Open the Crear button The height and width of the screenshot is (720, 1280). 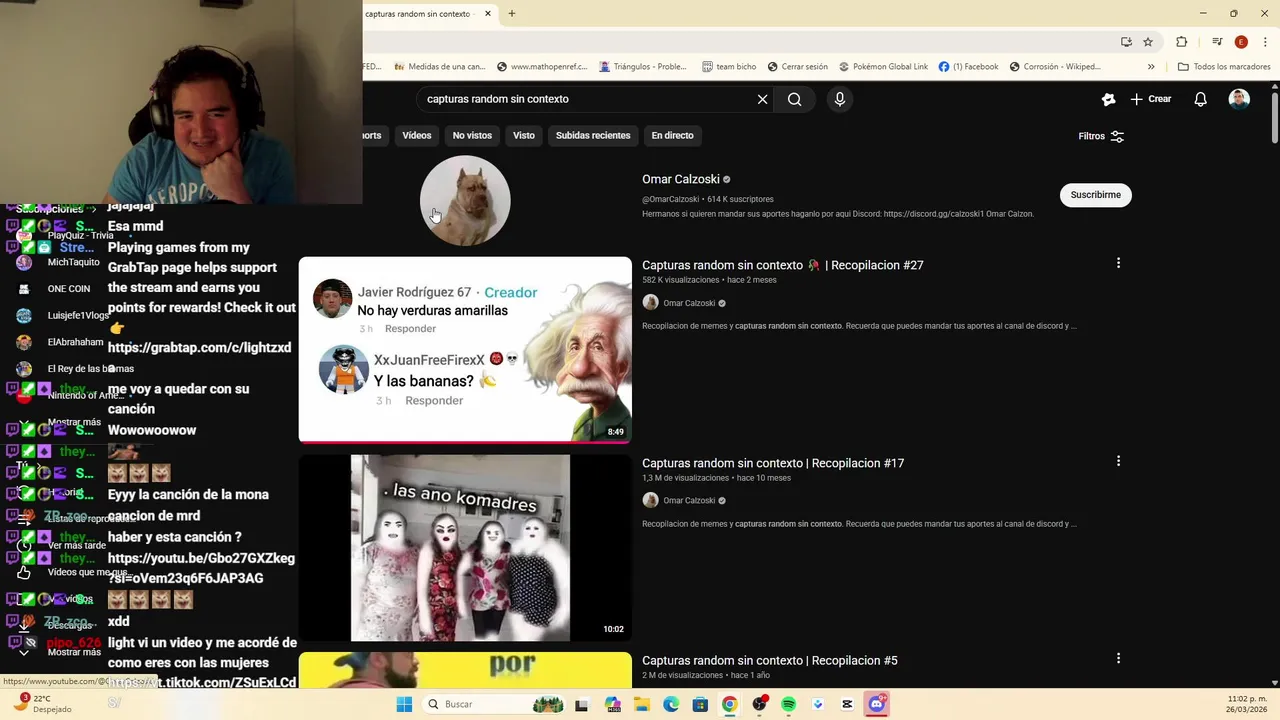[1151, 99]
